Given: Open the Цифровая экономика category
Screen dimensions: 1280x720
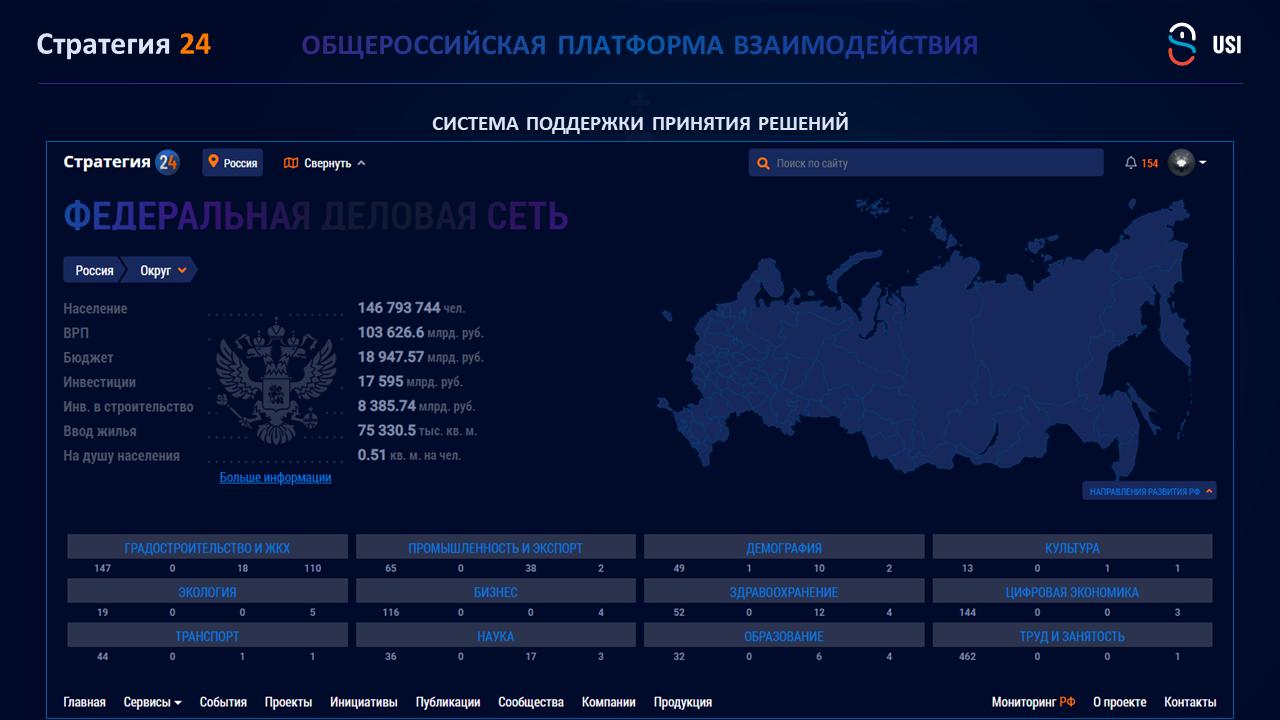Looking at the screenshot, I should 1072,592.
